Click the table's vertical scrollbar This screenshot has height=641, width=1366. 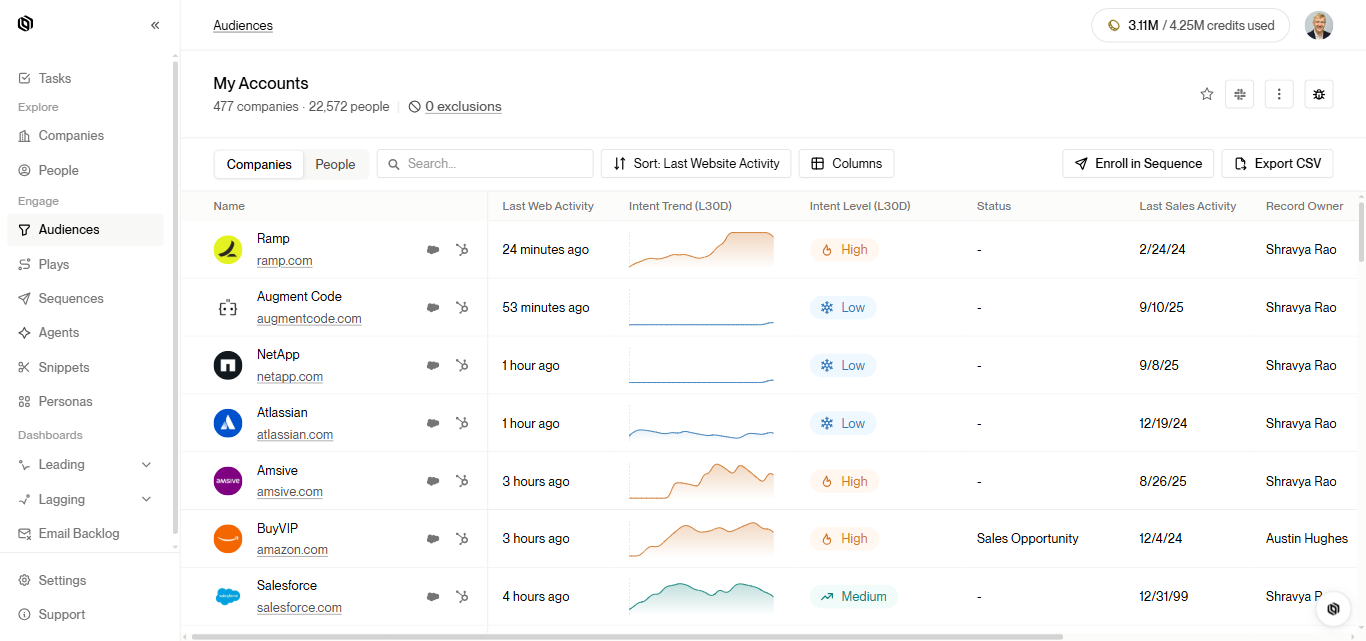pyautogui.click(x=1360, y=230)
